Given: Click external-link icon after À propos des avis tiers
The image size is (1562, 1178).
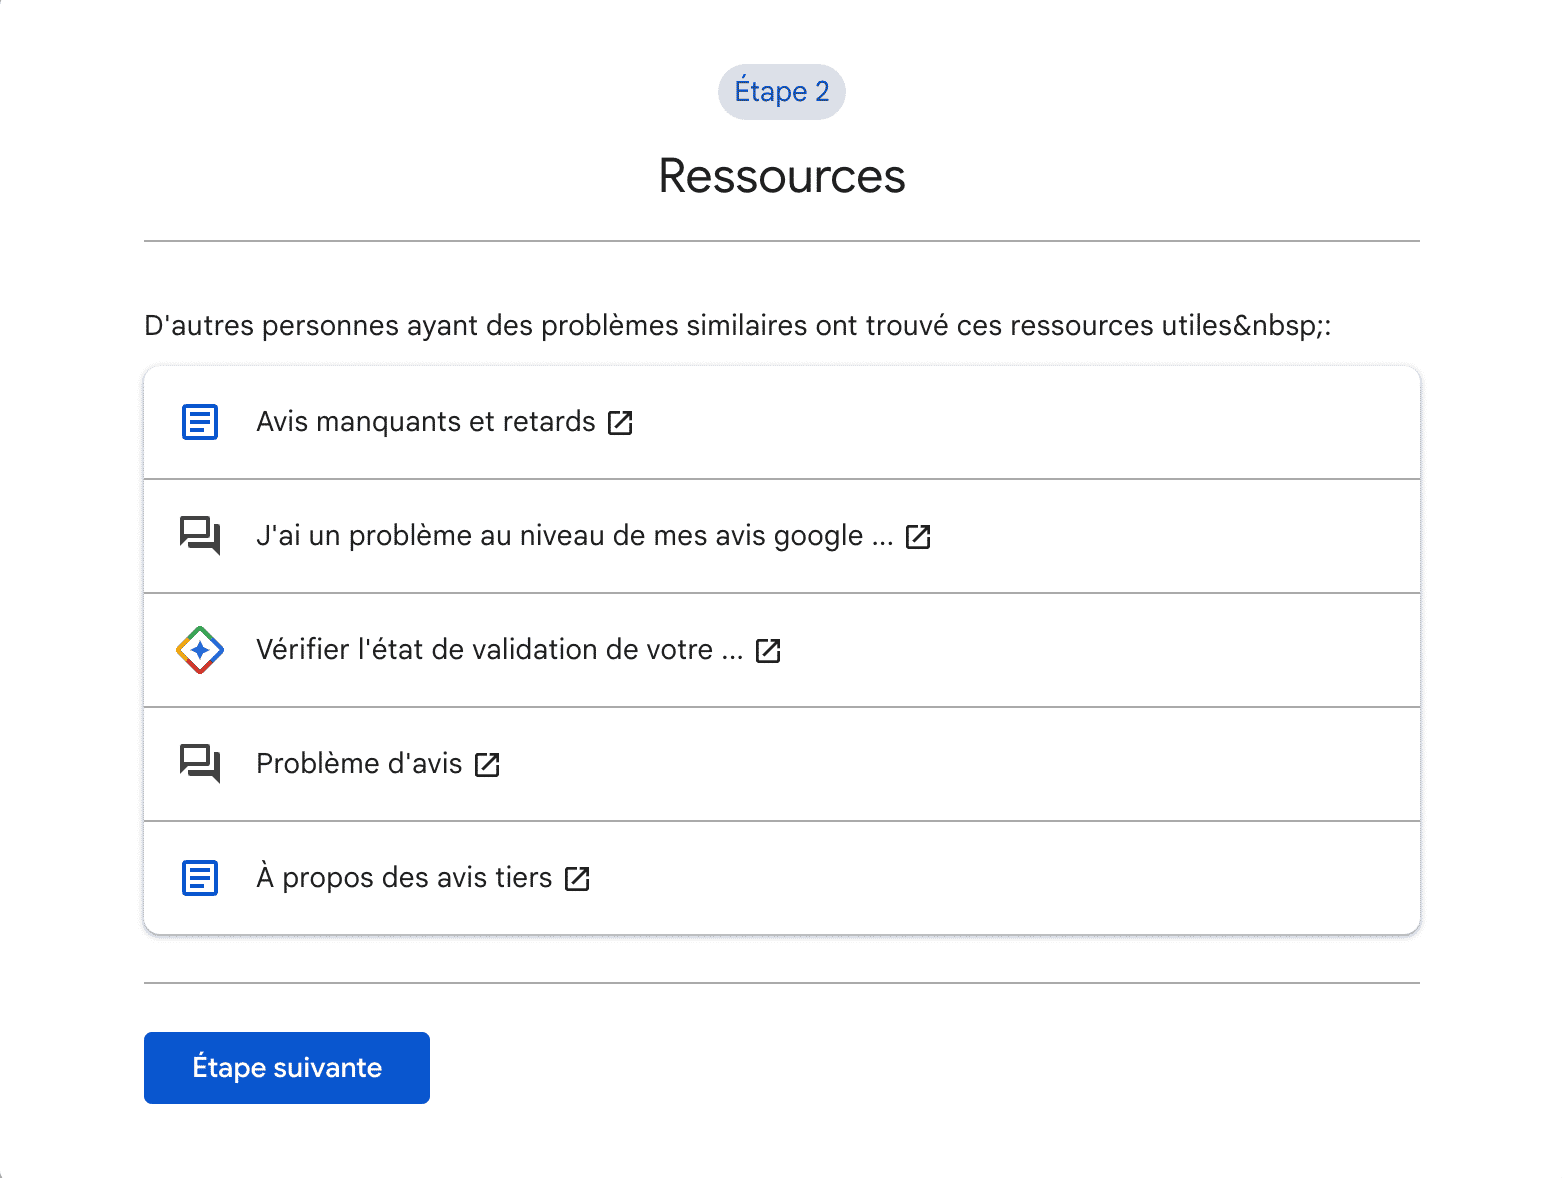Looking at the screenshot, I should 577,879.
